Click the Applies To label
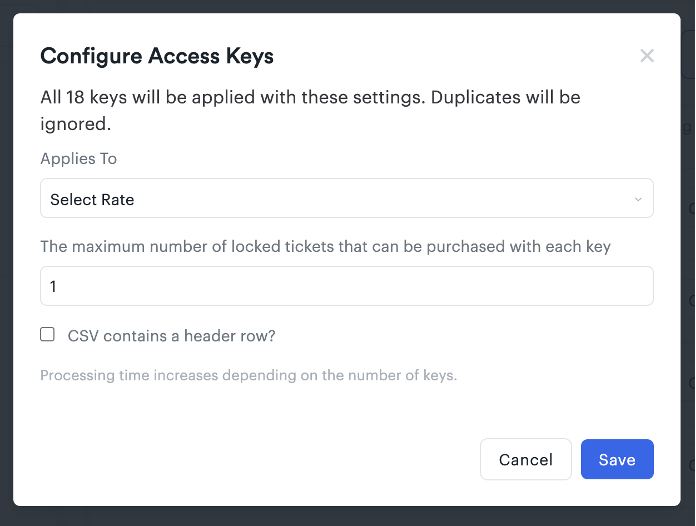696x526 pixels. click(x=78, y=159)
